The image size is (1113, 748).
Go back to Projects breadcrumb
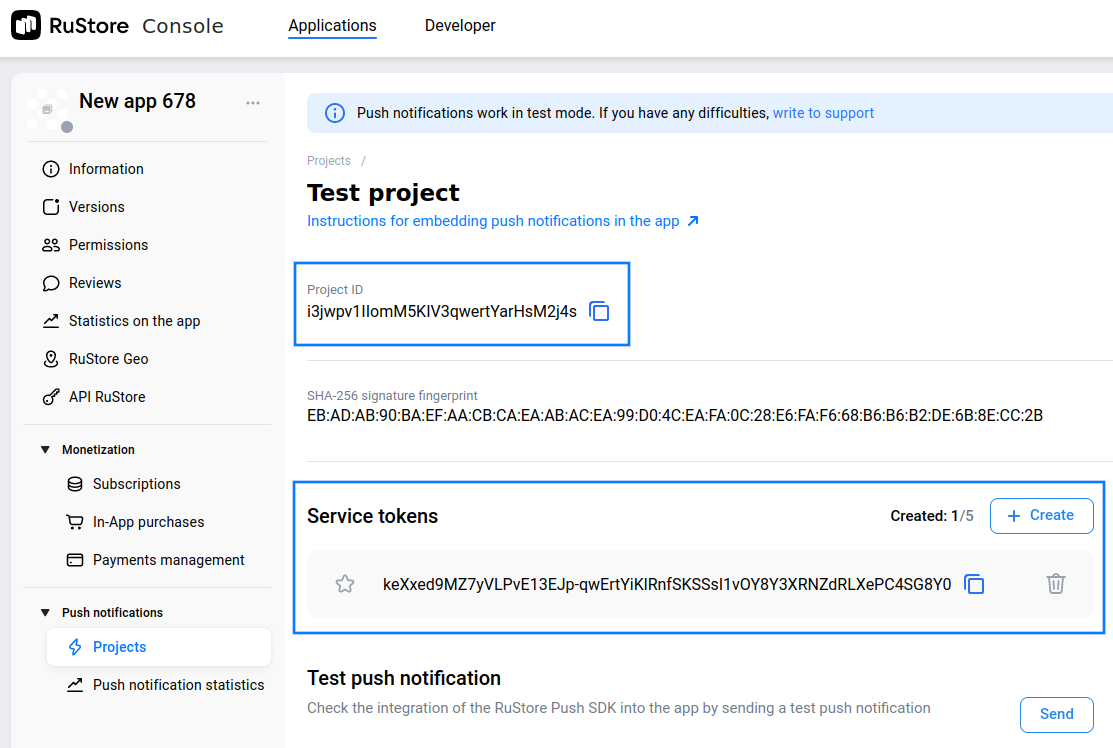pyautogui.click(x=329, y=160)
